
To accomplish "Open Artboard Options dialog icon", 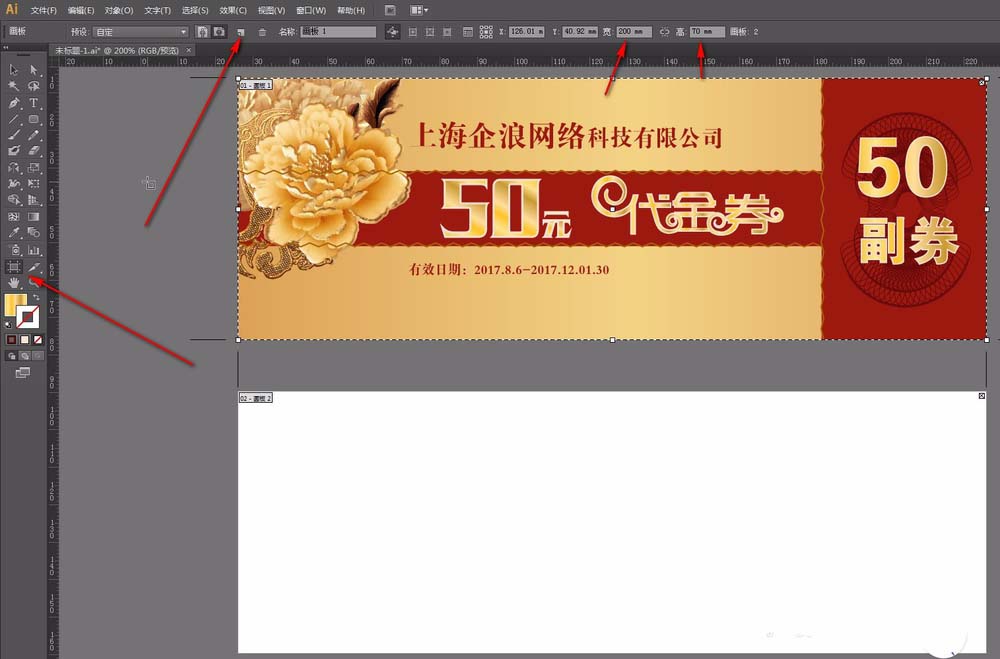I will click(467, 32).
